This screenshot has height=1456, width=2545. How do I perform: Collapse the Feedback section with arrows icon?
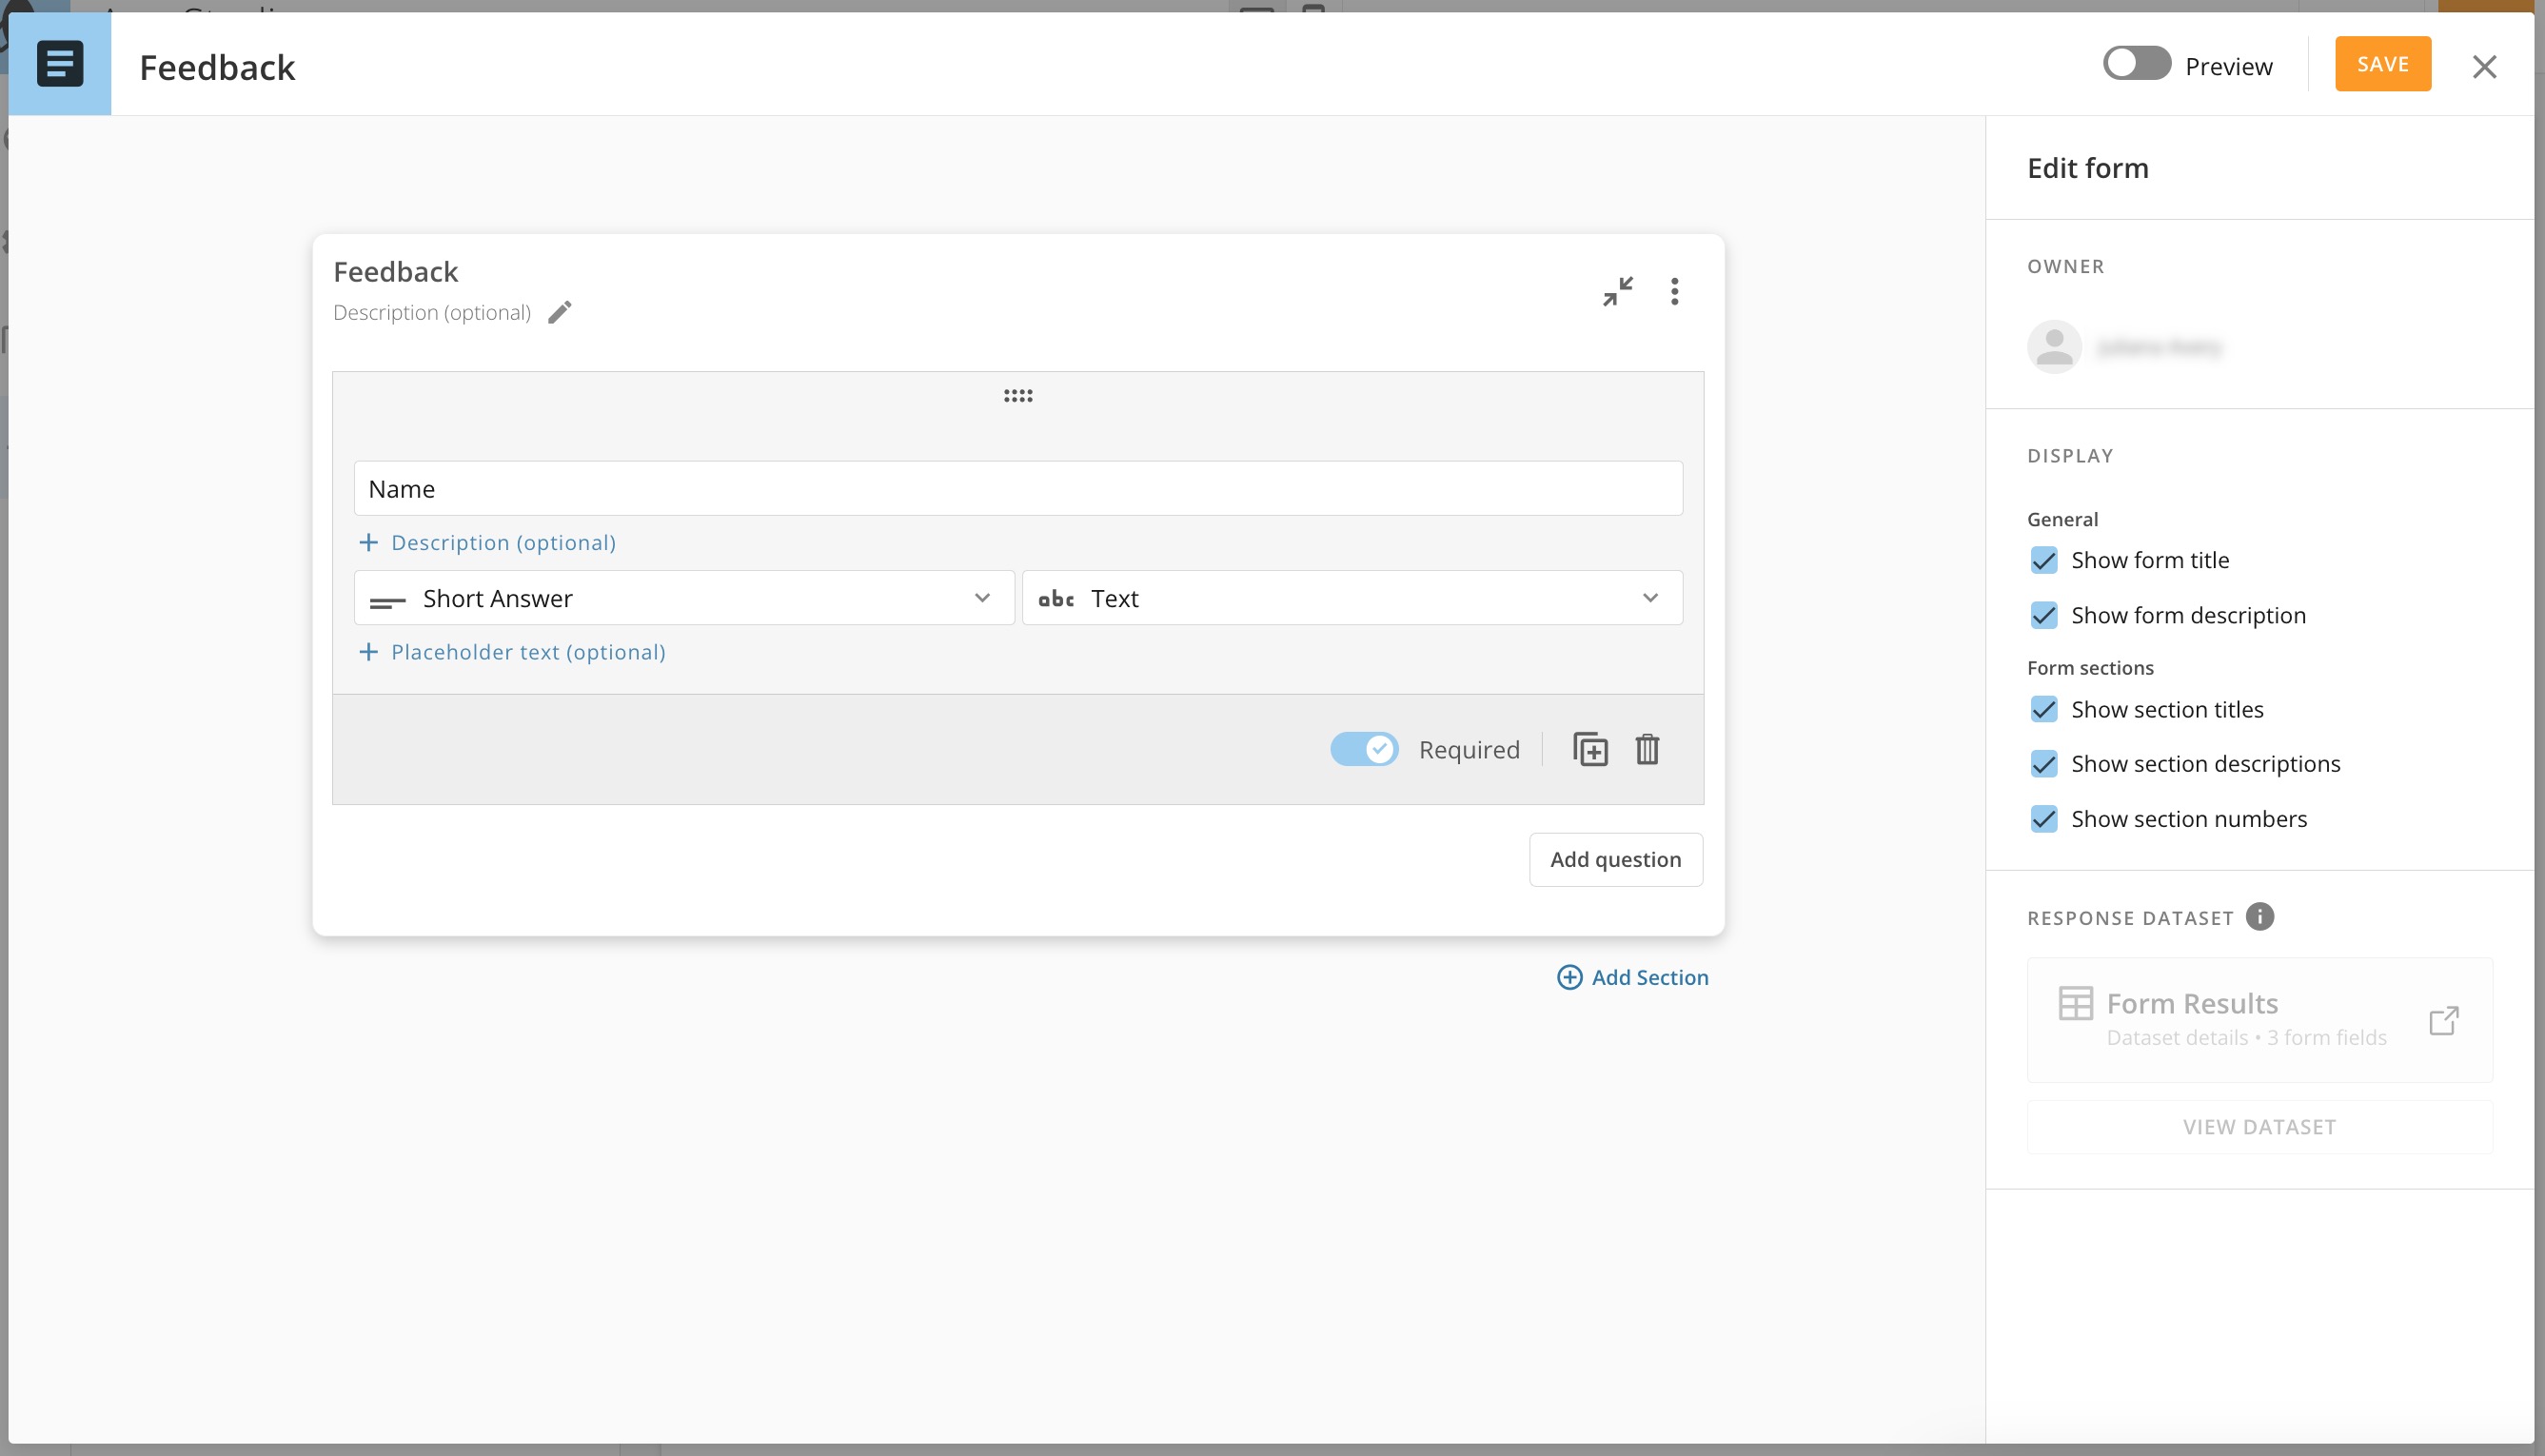click(x=1617, y=291)
